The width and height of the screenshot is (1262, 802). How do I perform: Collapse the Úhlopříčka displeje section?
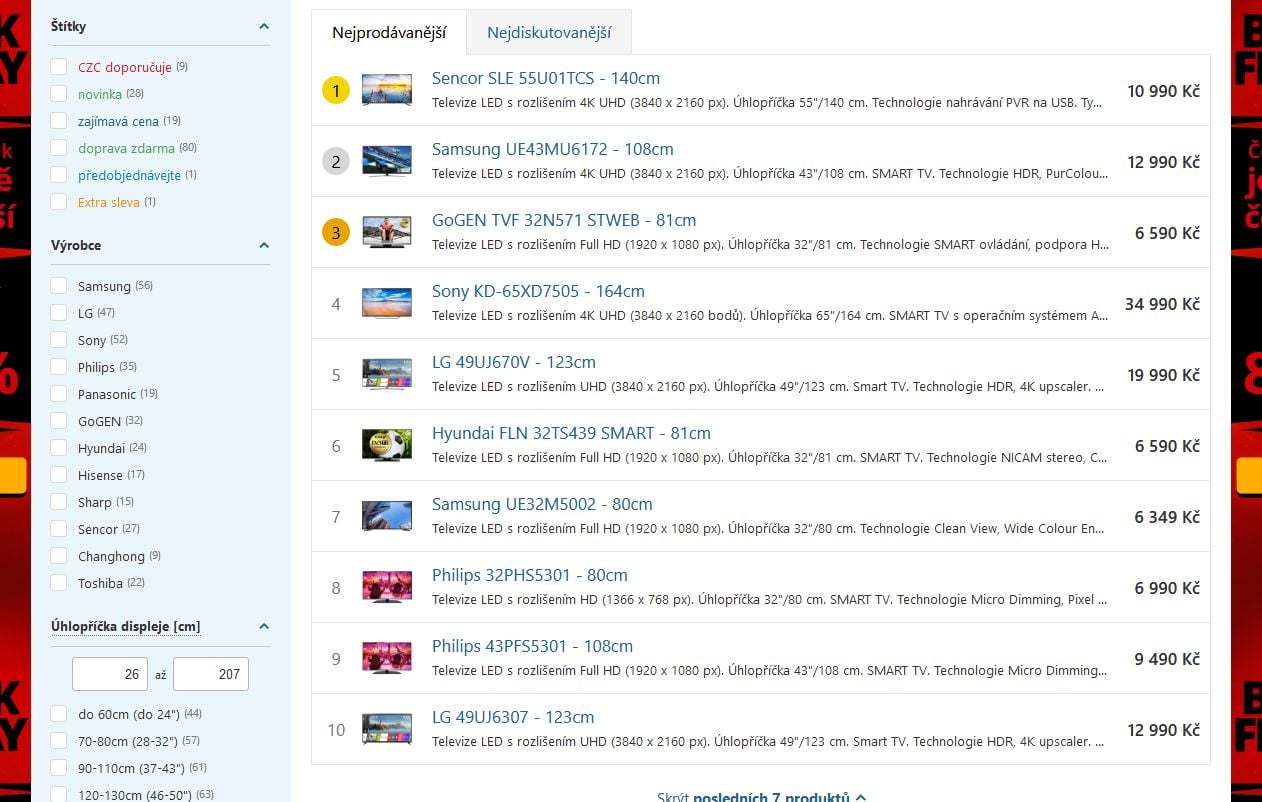click(x=264, y=627)
